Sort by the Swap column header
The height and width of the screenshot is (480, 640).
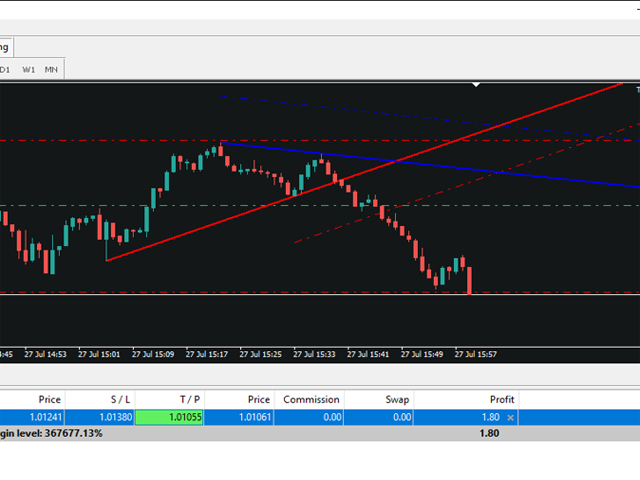click(379, 399)
